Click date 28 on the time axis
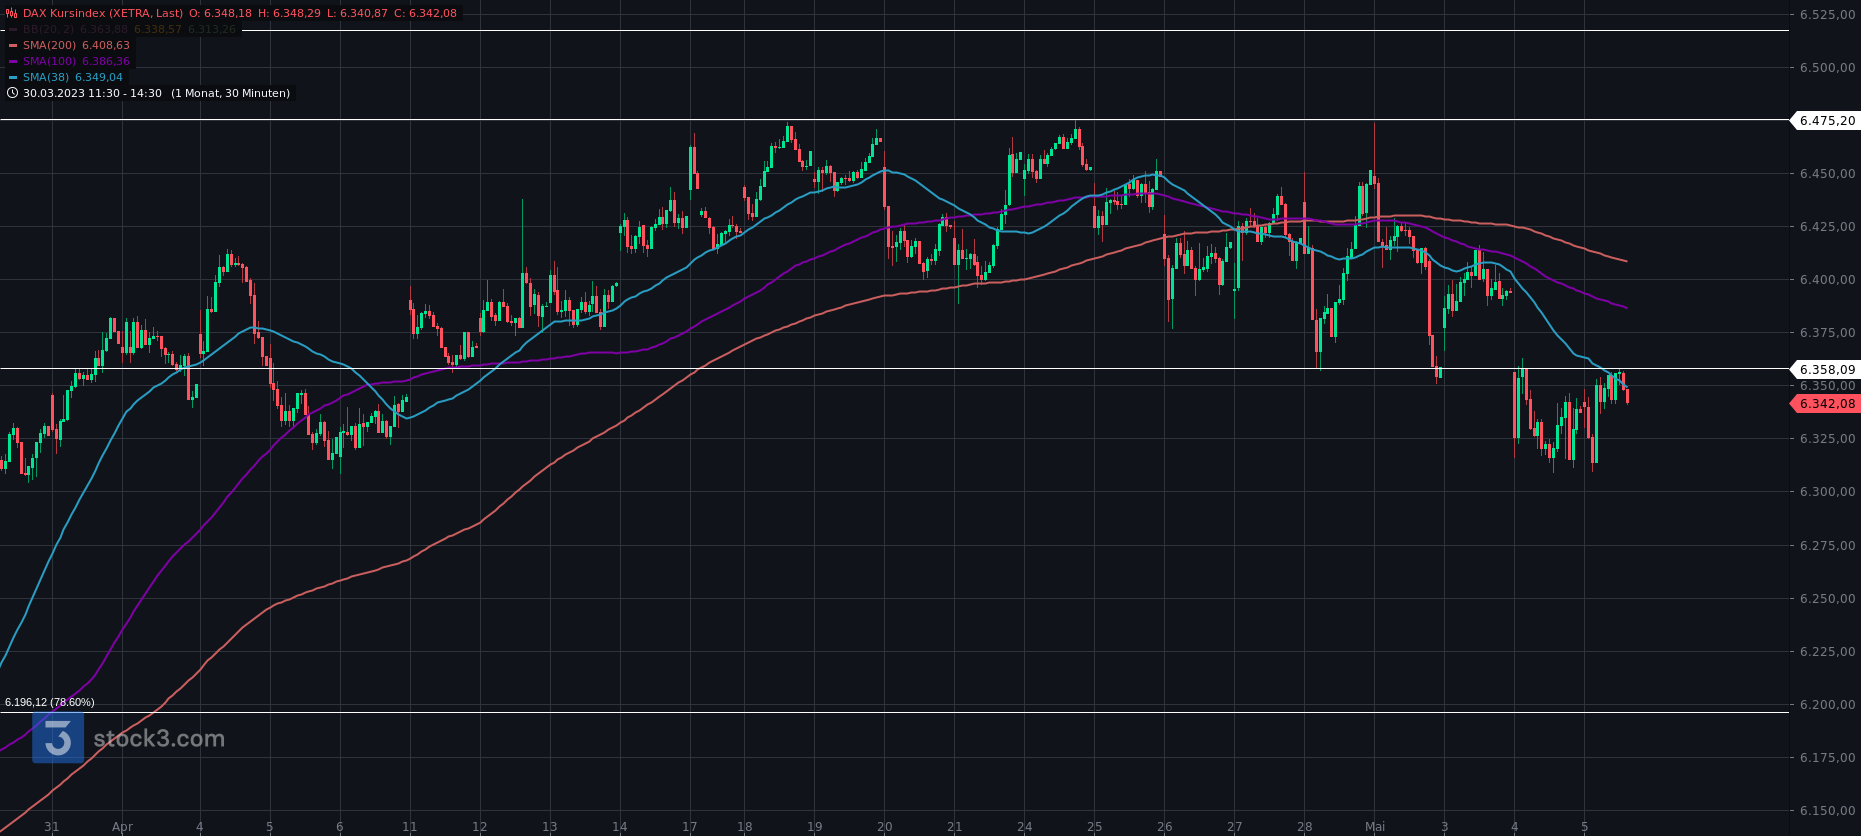Screen dimensions: 1861x836 pyautogui.click(x=1305, y=827)
